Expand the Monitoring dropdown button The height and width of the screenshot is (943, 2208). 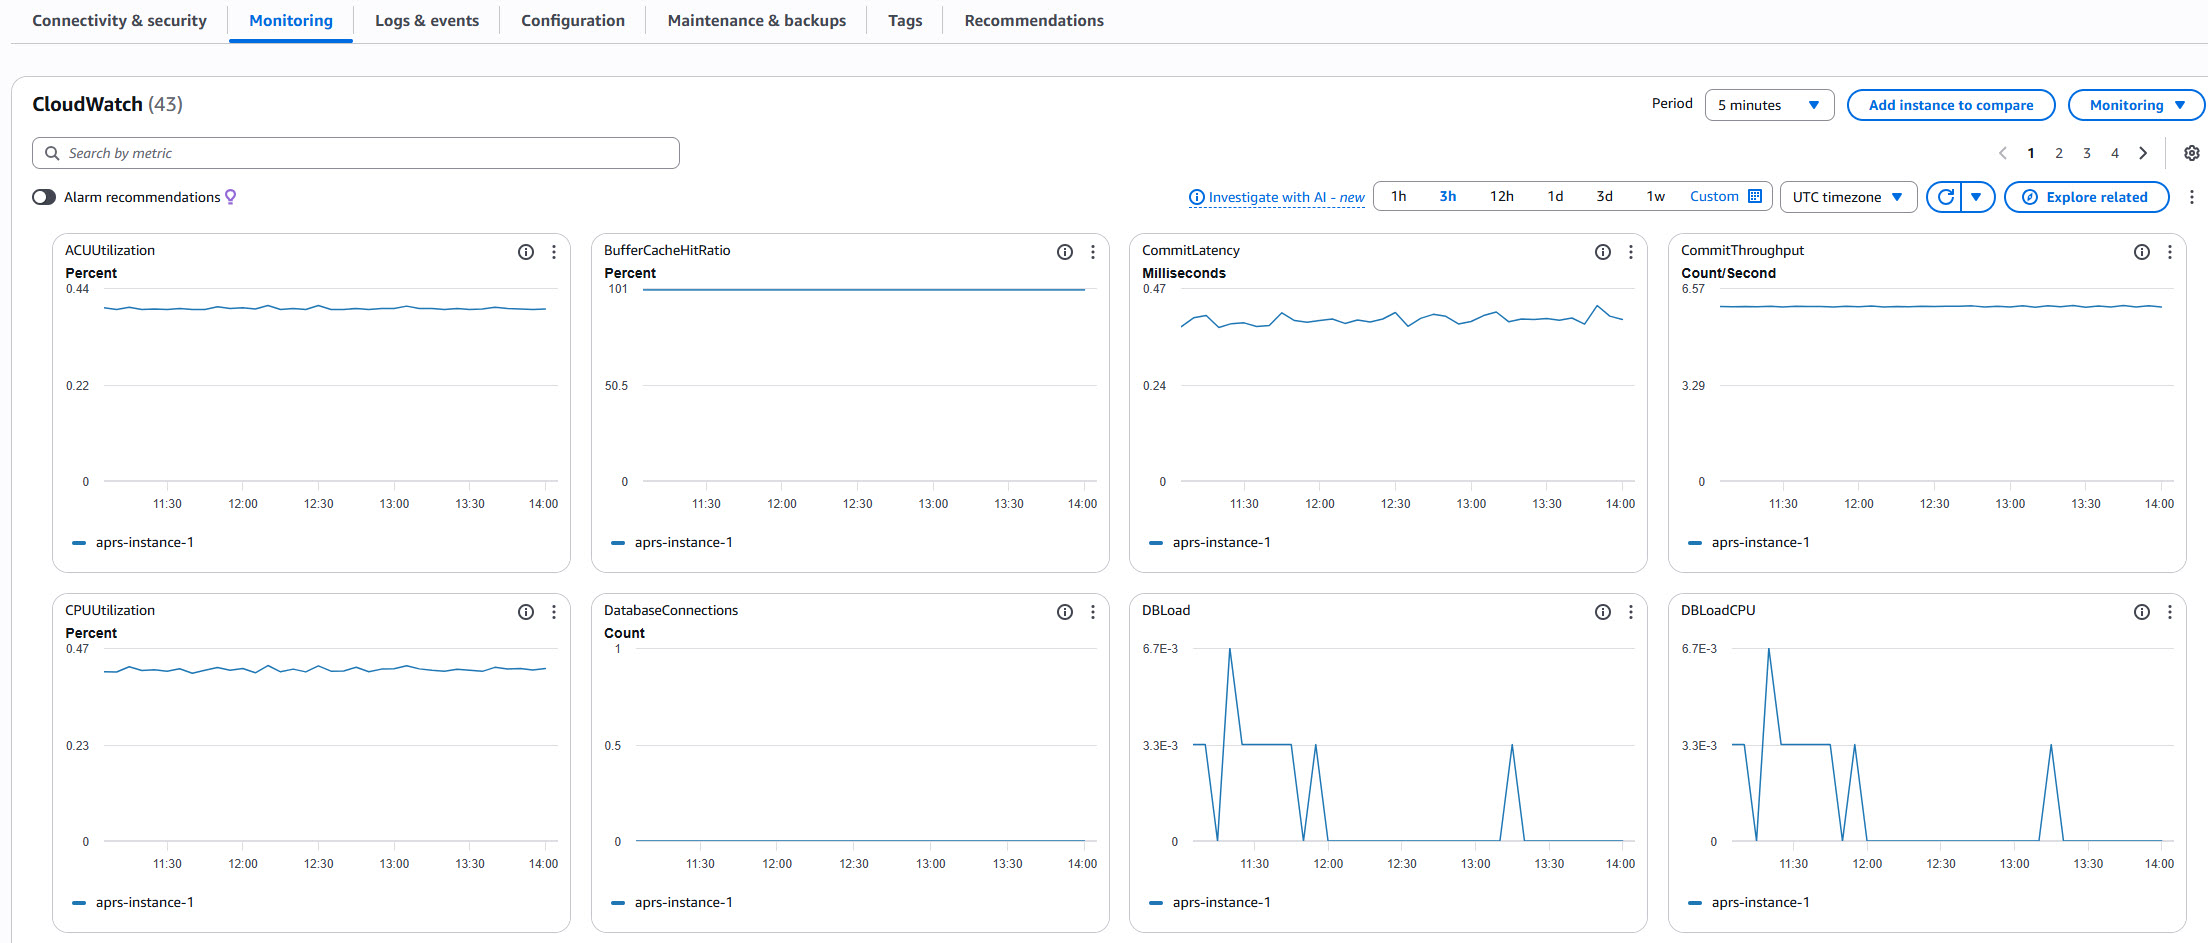tap(2135, 105)
